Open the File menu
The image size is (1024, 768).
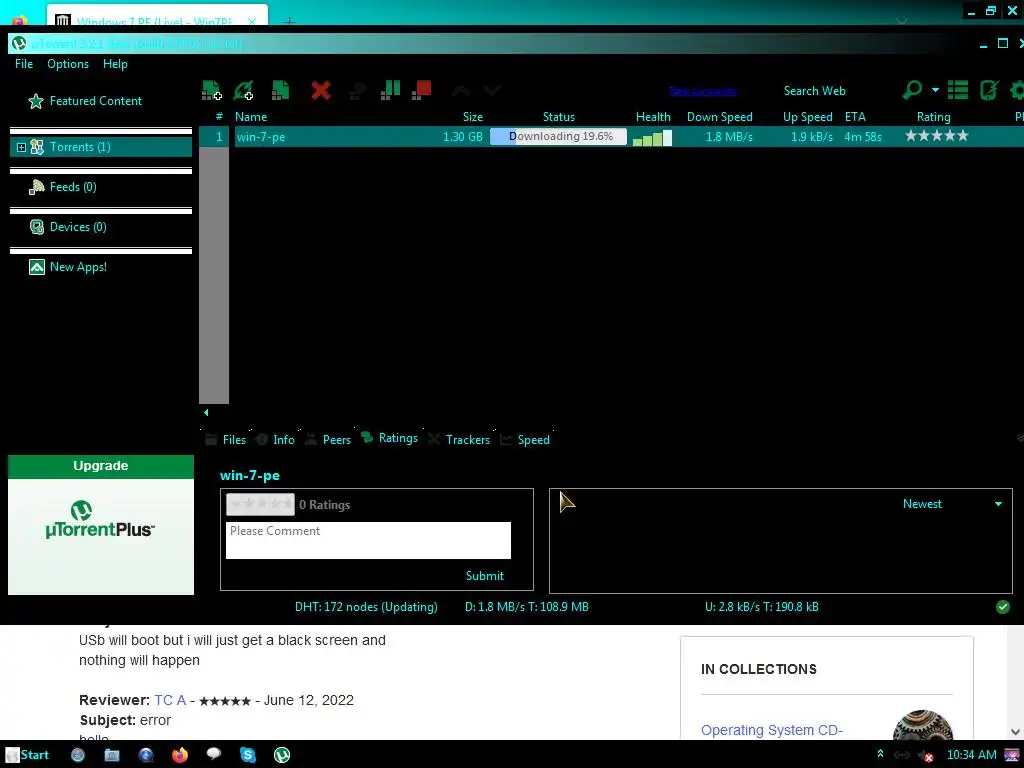(24, 64)
